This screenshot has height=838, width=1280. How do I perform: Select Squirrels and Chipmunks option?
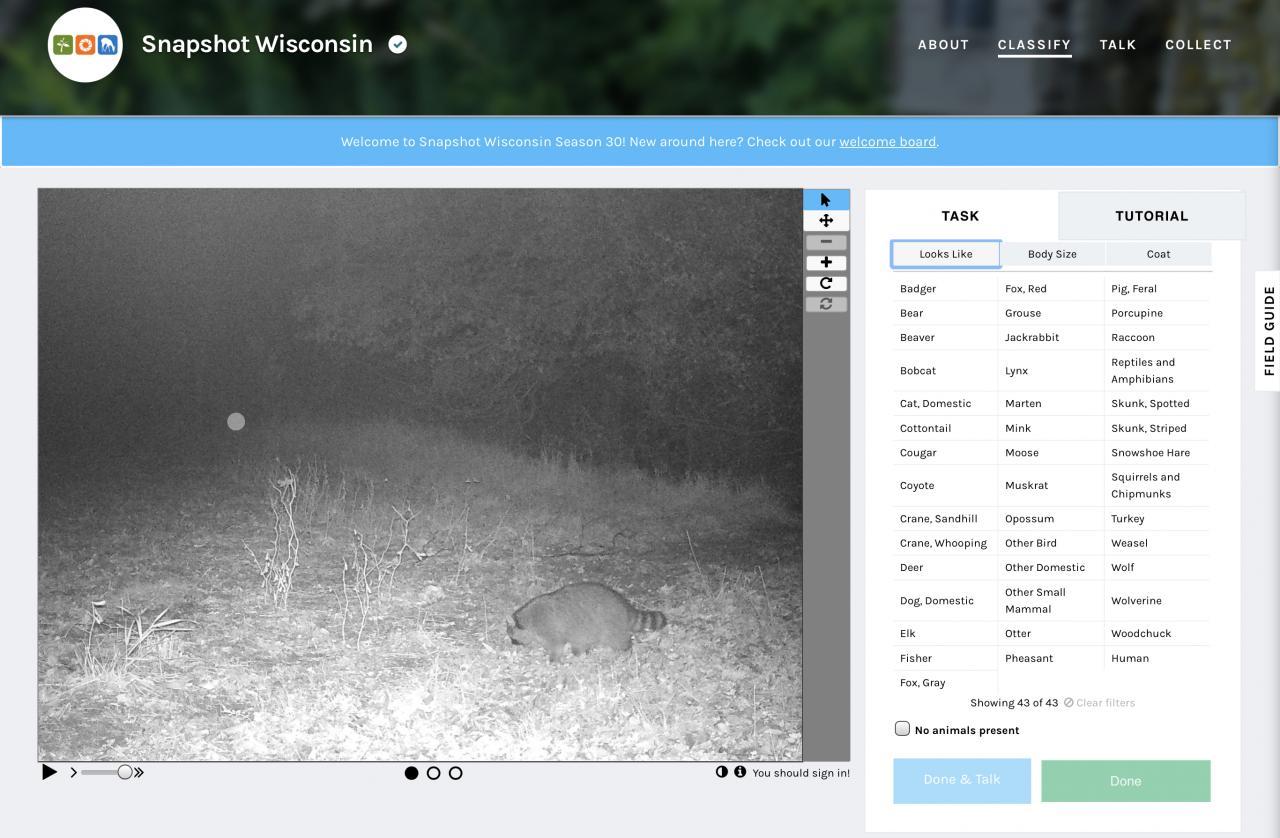pos(1158,486)
